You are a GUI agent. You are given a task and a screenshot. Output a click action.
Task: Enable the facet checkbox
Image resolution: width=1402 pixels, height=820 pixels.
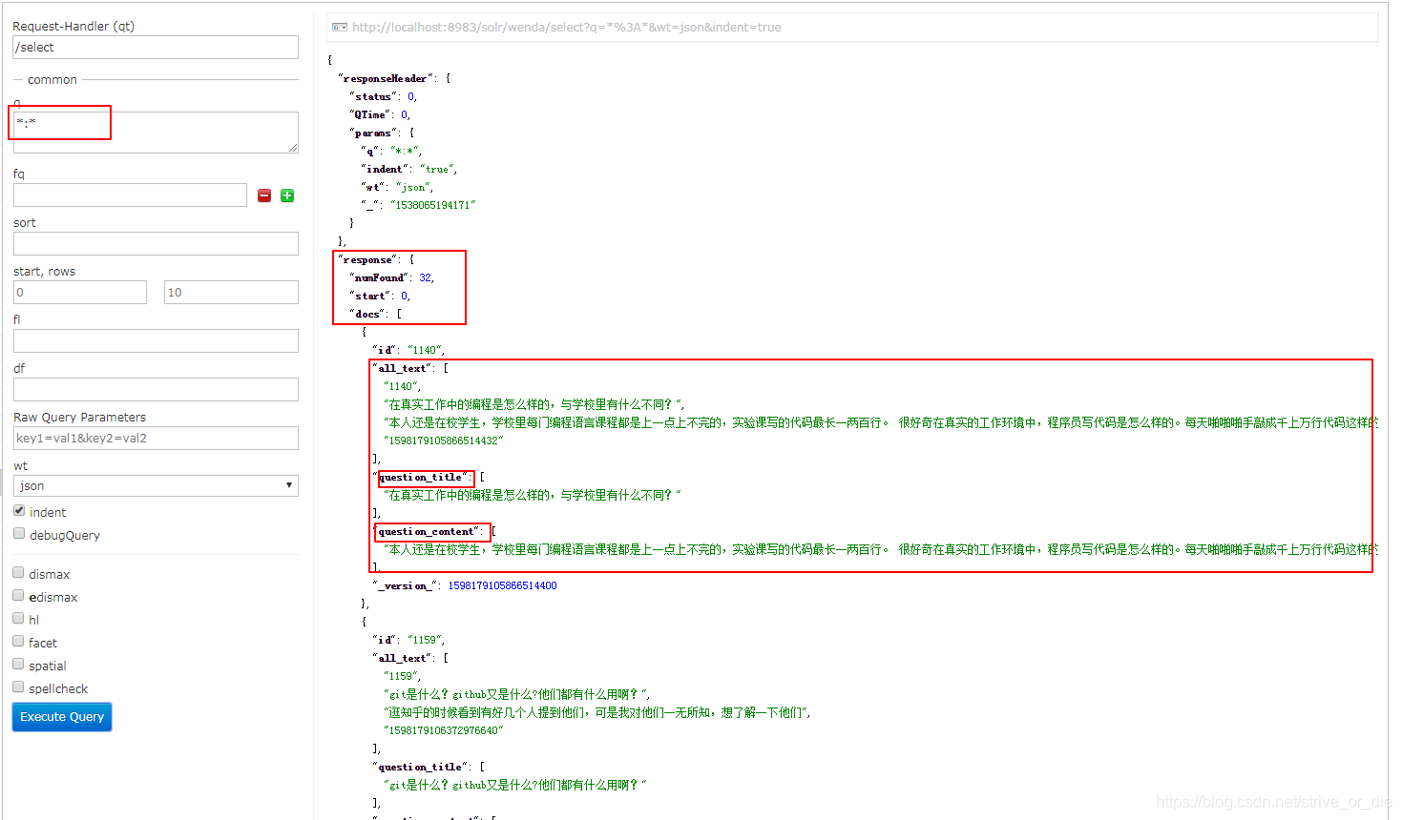19,642
